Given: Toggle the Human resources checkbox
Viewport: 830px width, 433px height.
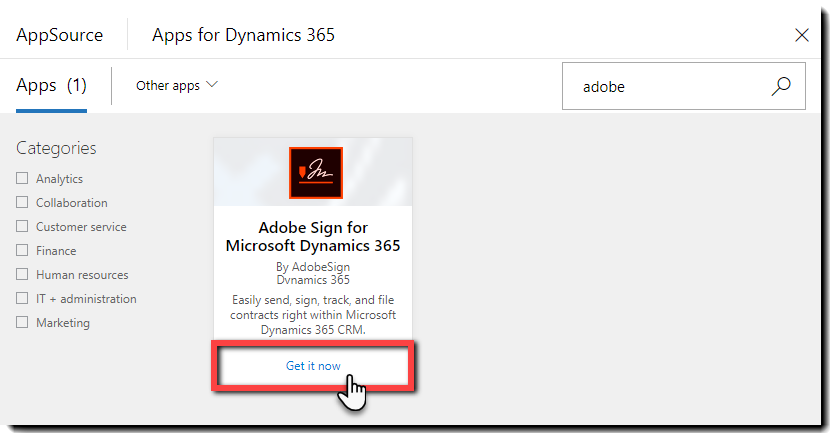Looking at the screenshot, I should click(x=22, y=274).
